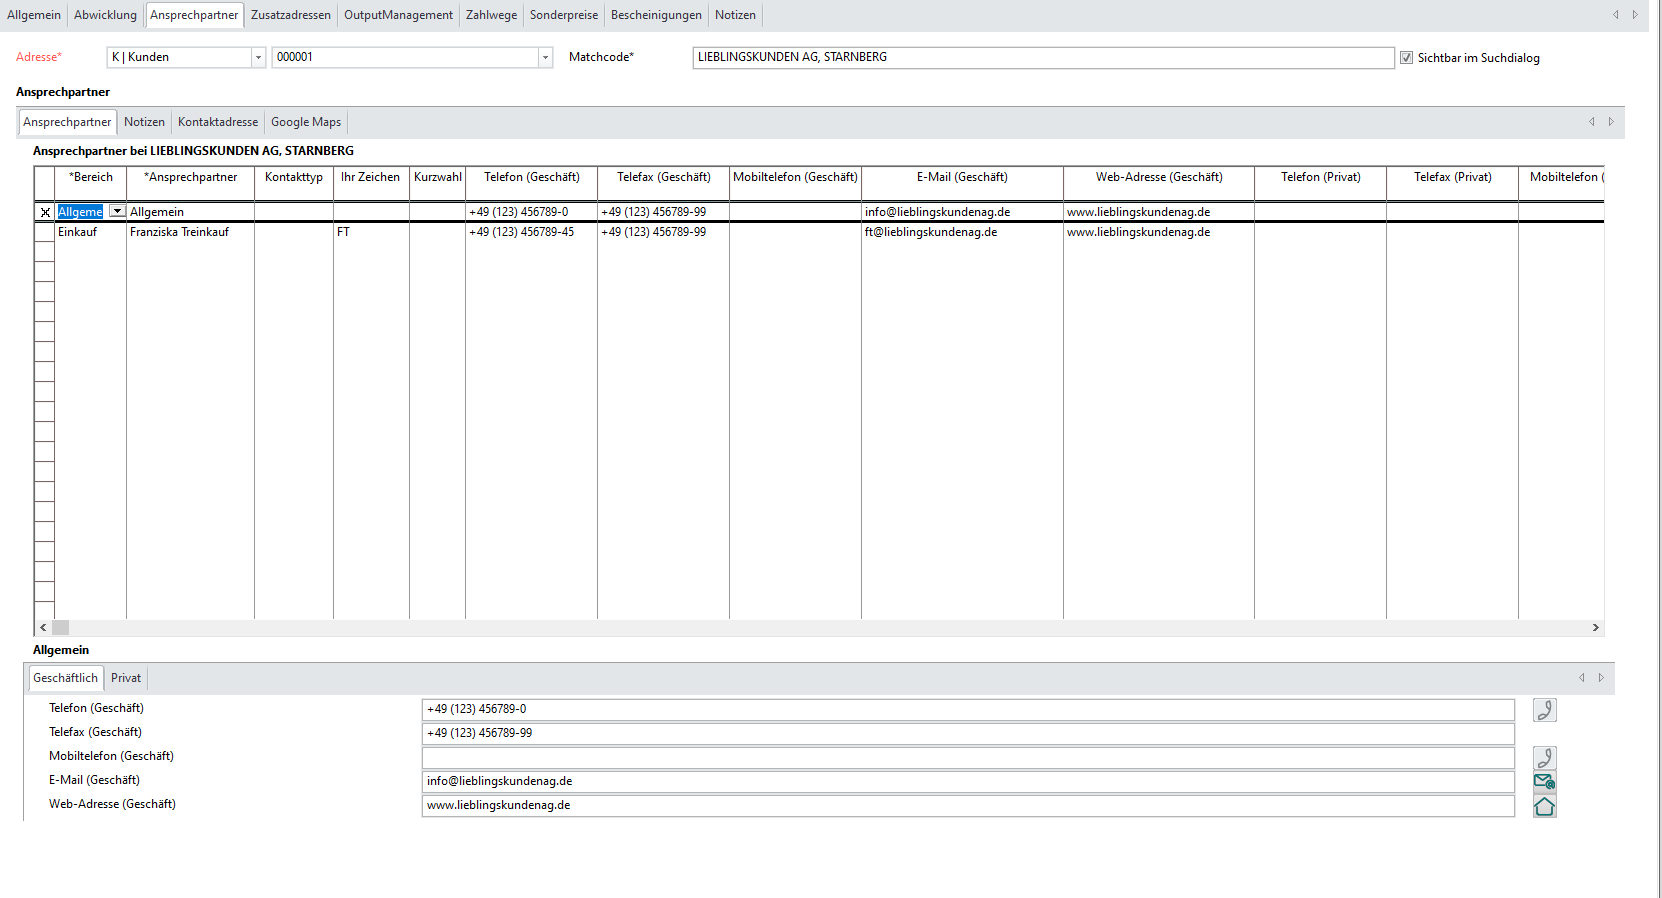This screenshot has width=1662, height=898.
Task: Click the grid's horizontal scrollbar right arrow
Action: 1595,628
